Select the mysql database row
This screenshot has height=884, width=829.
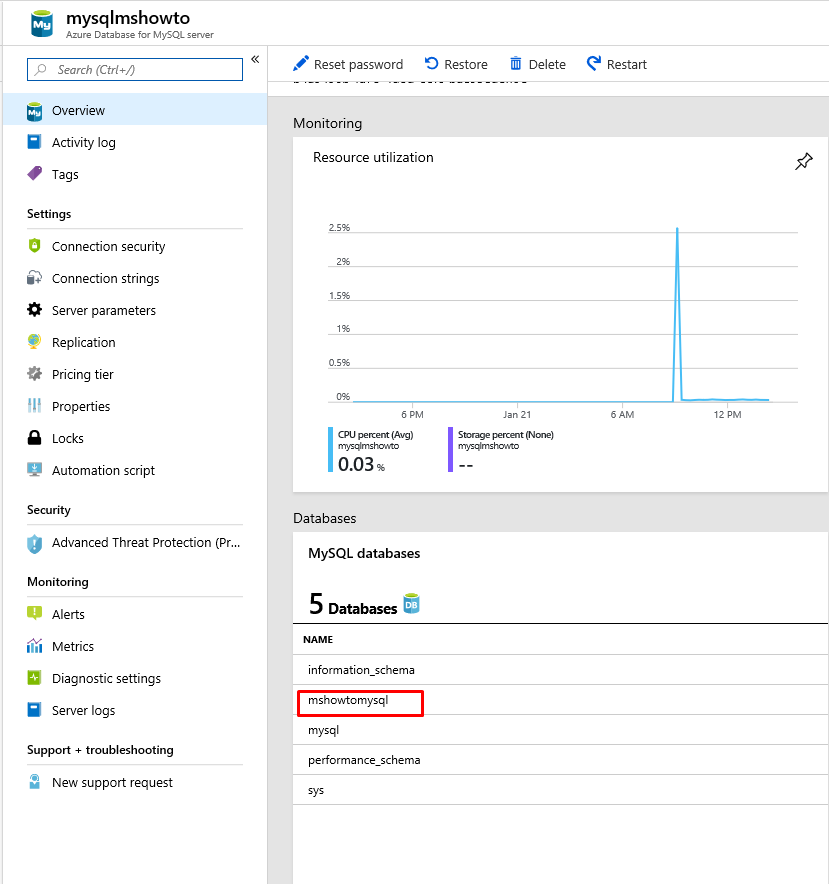coord(561,730)
